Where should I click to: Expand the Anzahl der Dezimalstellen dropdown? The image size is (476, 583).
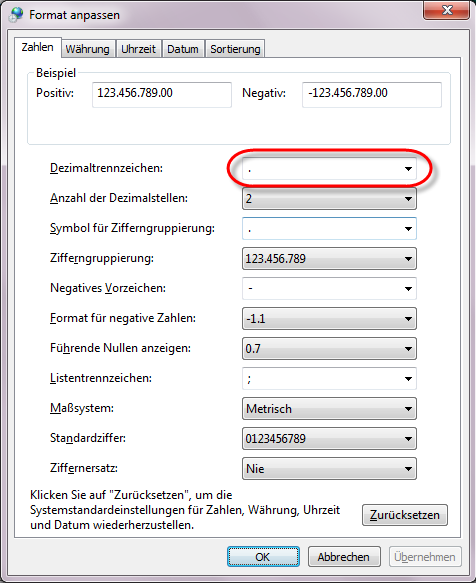tap(329, 199)
